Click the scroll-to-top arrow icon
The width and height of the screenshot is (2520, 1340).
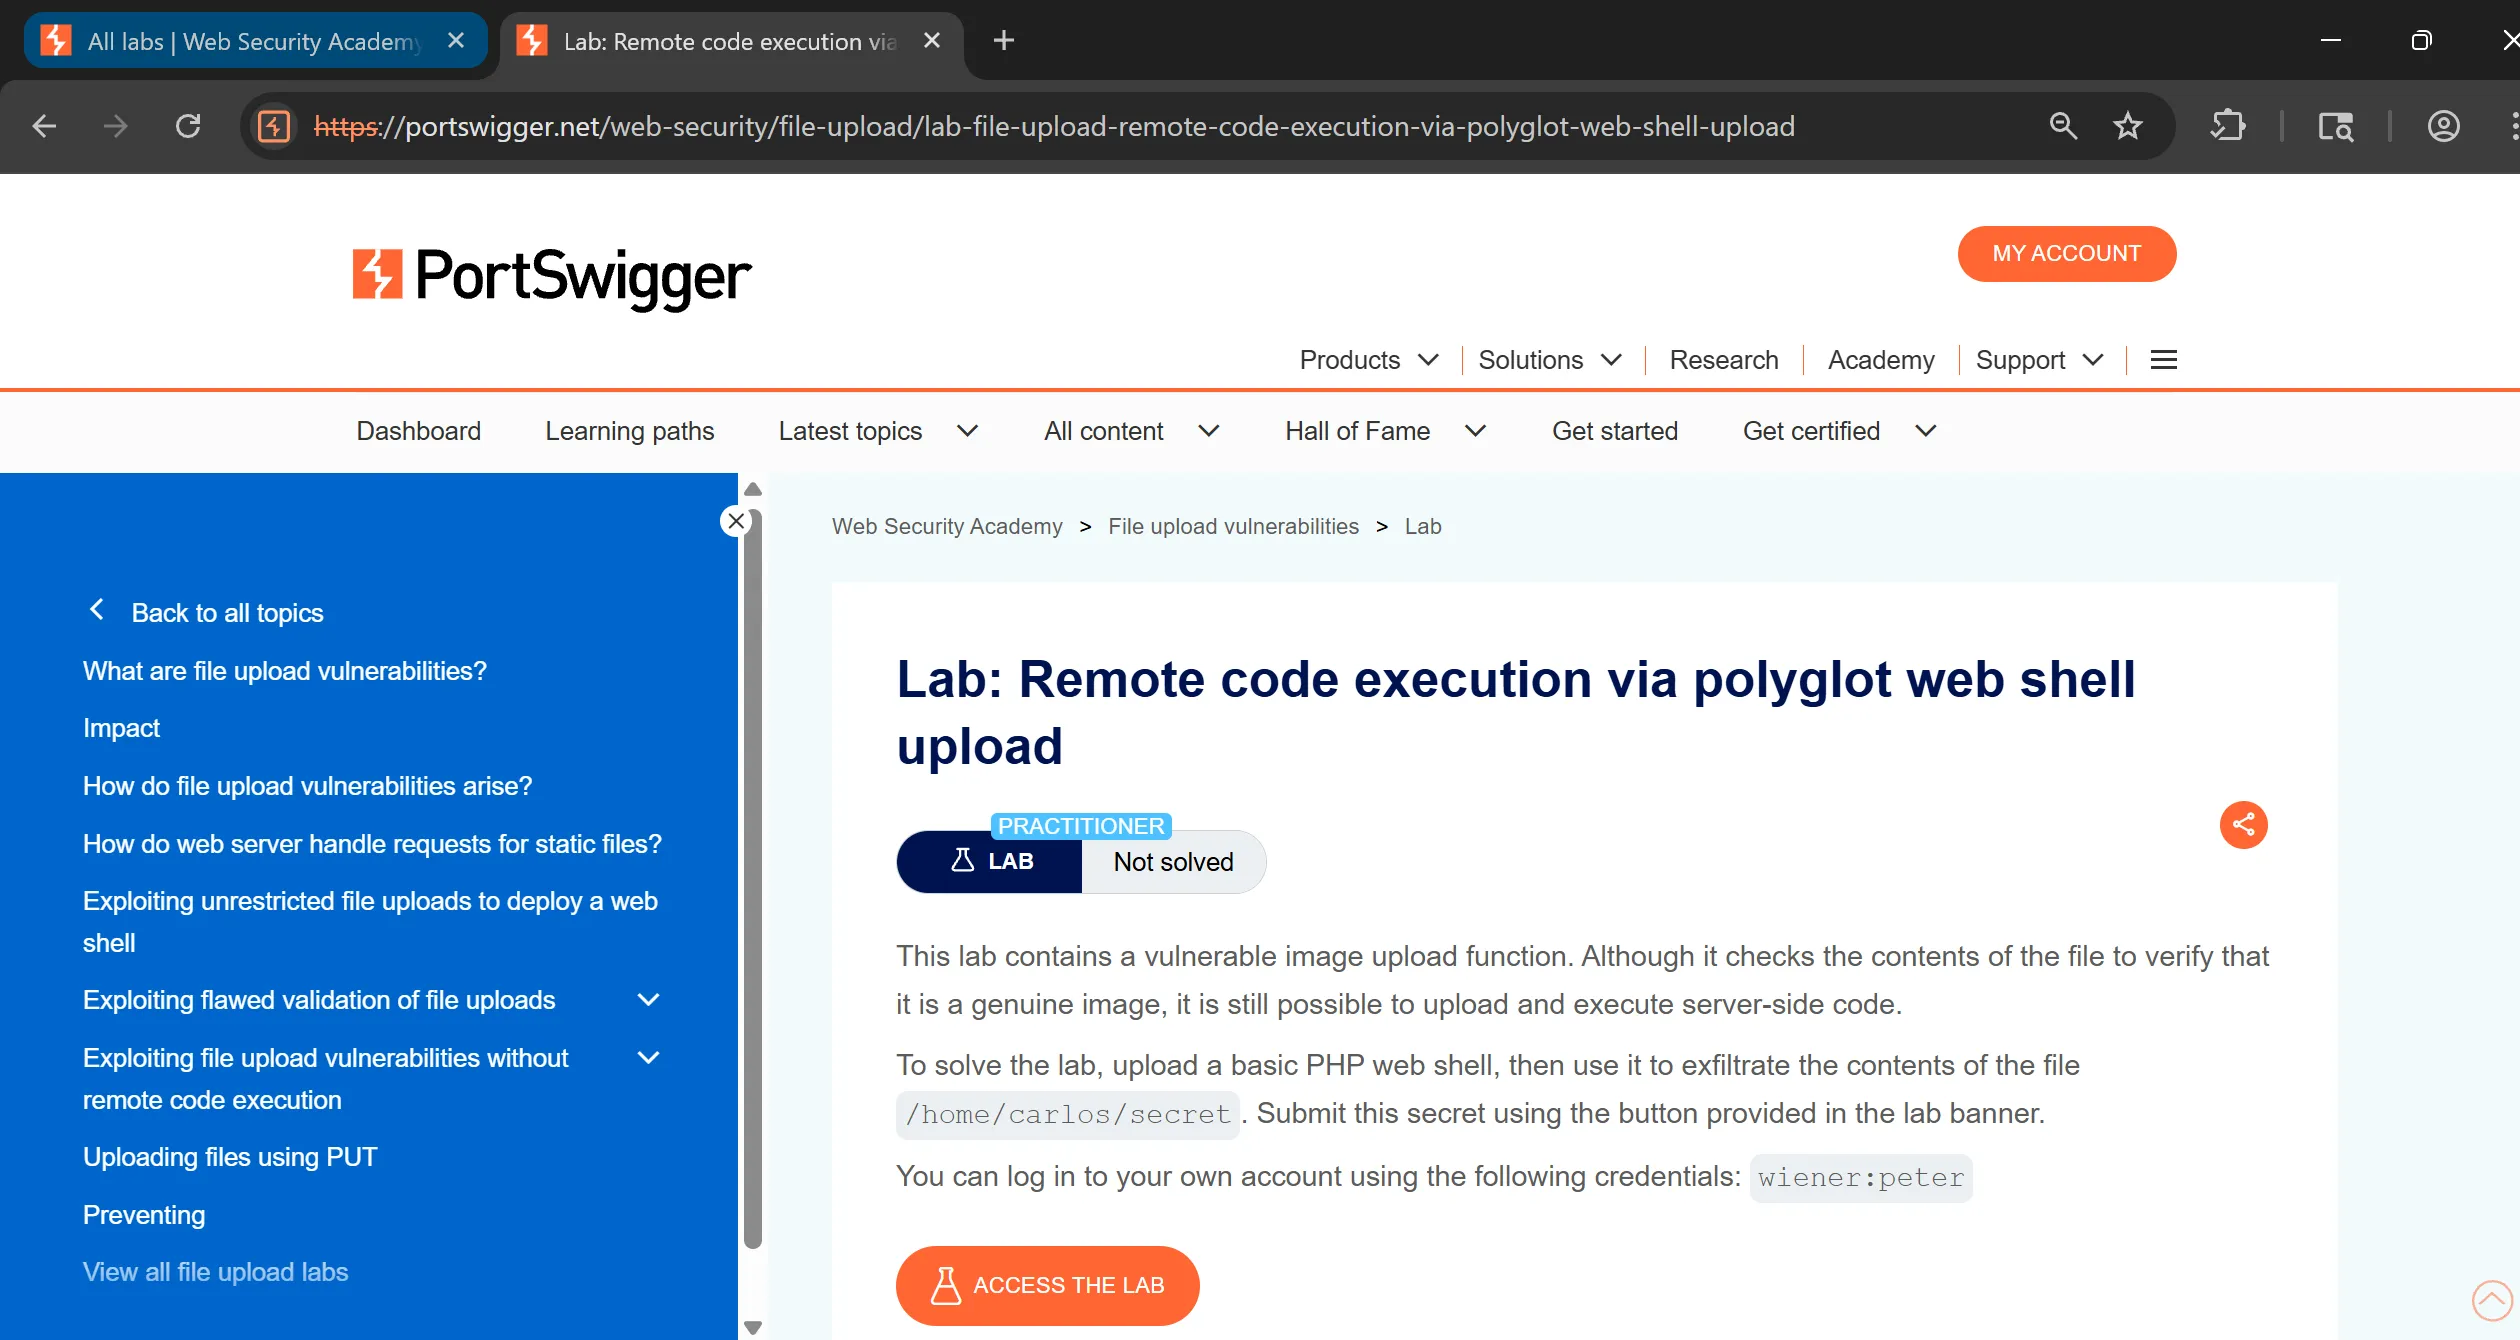(2491, 1300)
